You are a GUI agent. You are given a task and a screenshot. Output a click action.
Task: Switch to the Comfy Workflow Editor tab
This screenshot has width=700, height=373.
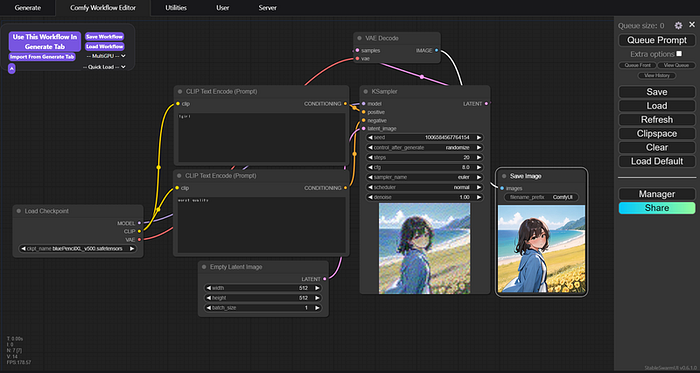(103, 8)
